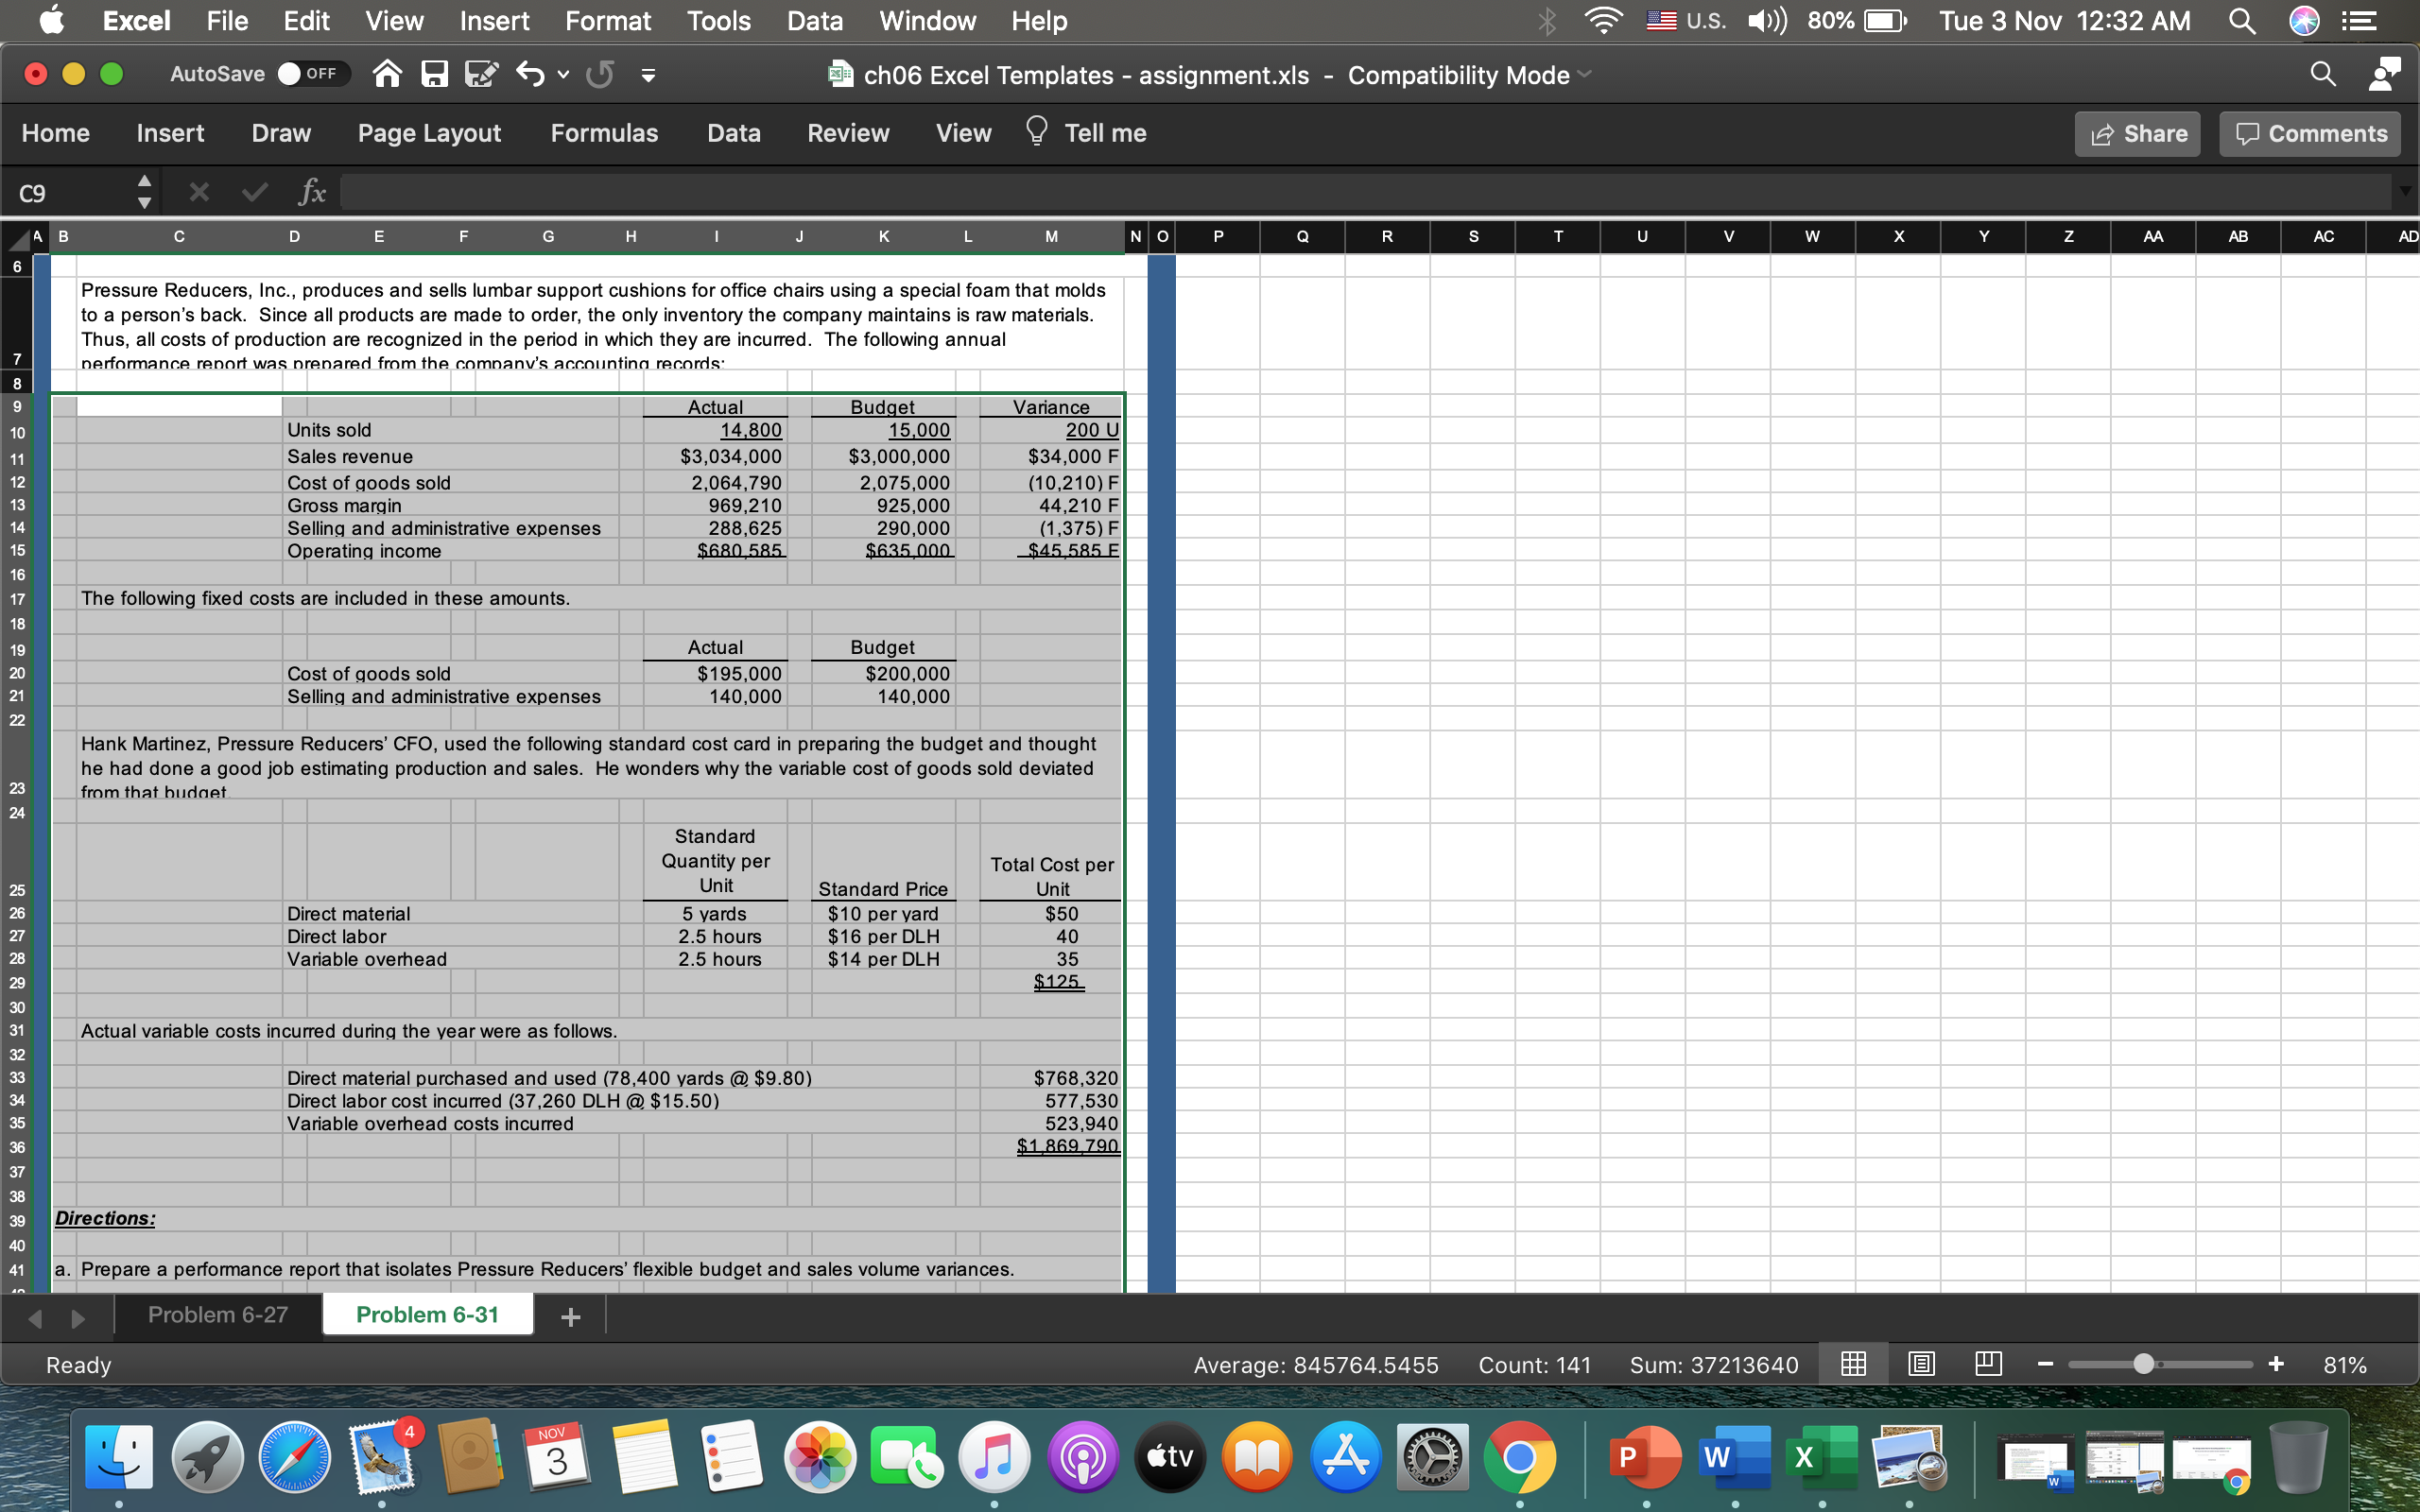Open Search using the magnifier icon
The height and width of the screenshot is (1512, 2420).
point(2322,73)
